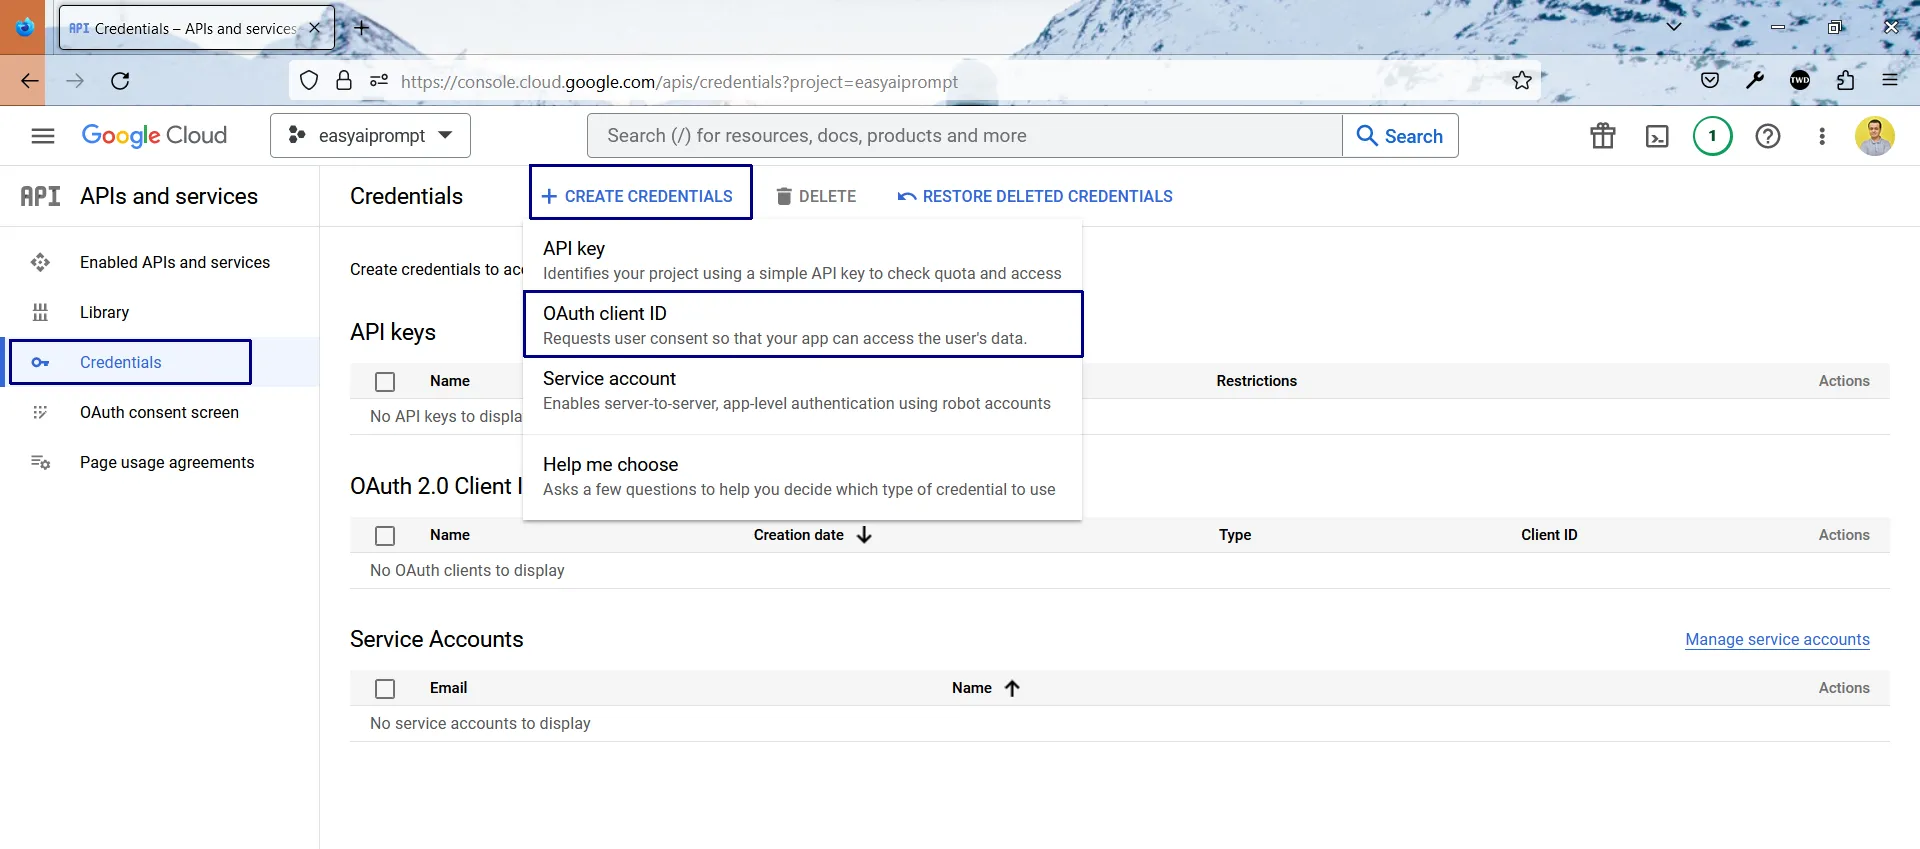Viewport: 1920px width, 849px height.
Task: Open a new browser tab
Action: pyautogui.click(x=362, y=28)
